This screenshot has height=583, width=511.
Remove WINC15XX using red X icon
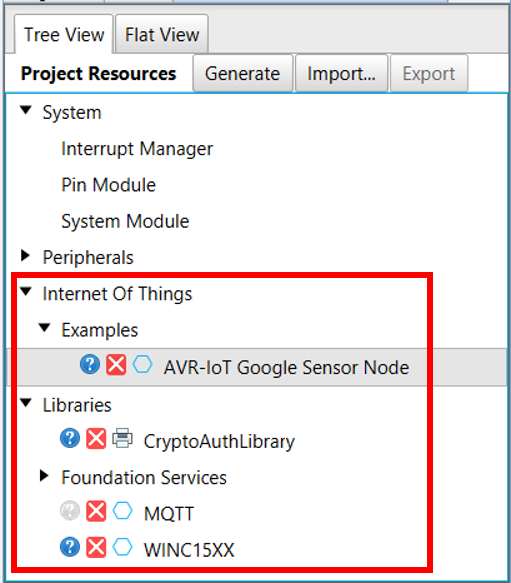pos(96,547)
